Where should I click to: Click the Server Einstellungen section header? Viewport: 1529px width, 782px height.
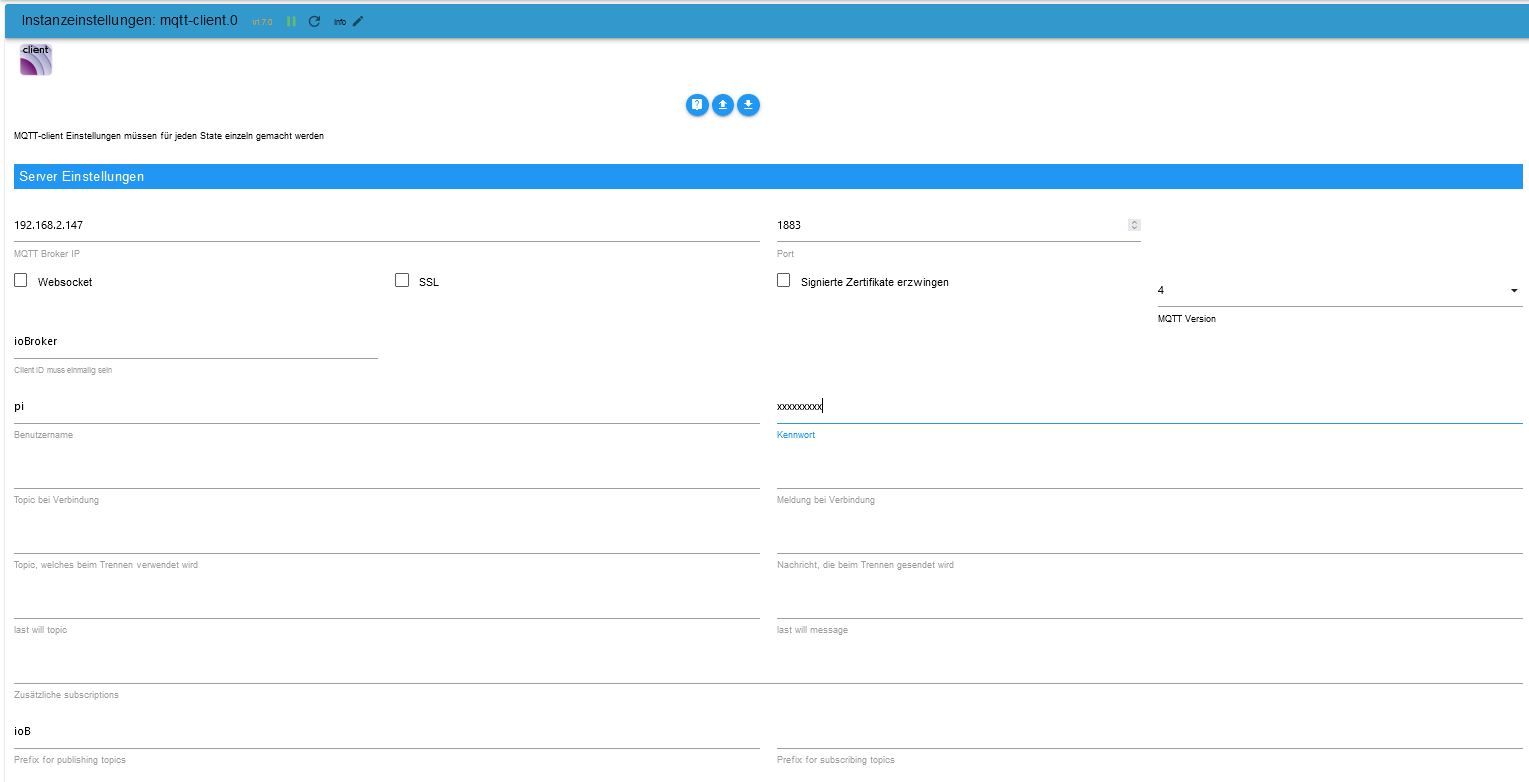[768, 176]
